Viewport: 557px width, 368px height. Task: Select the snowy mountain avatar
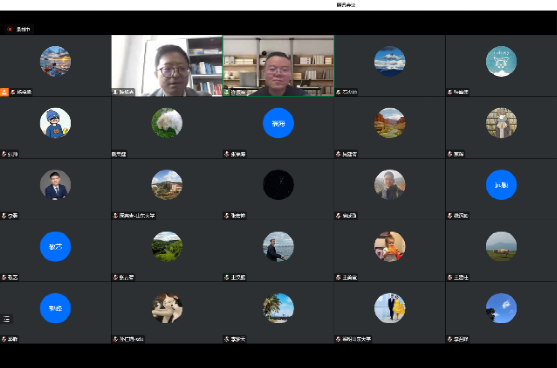pos(390,61)
